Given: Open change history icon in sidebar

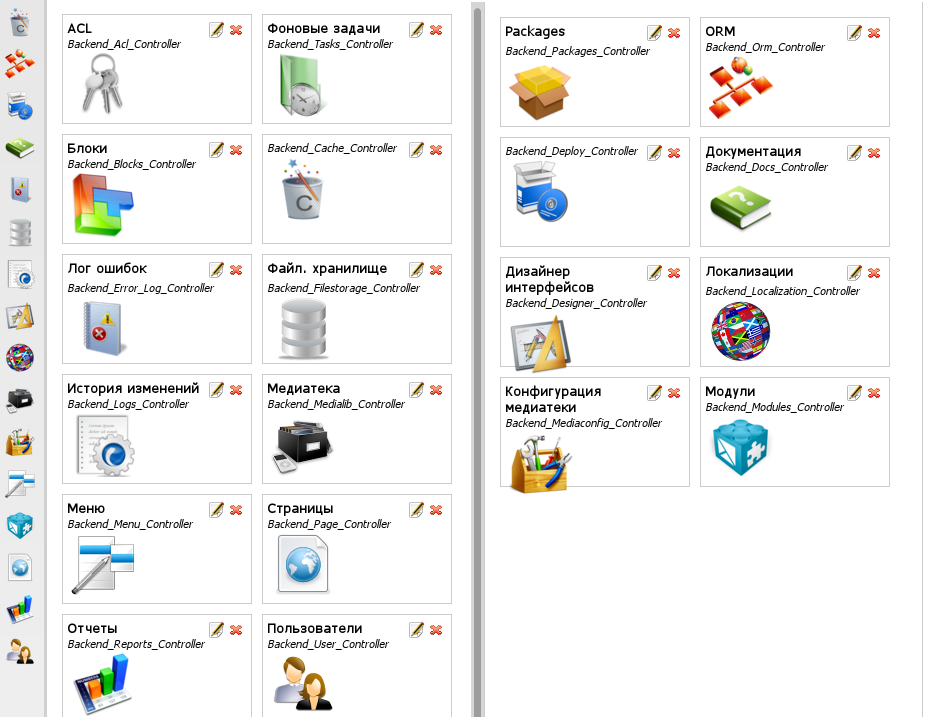Looking at the screenshot, I should (21, 274).
